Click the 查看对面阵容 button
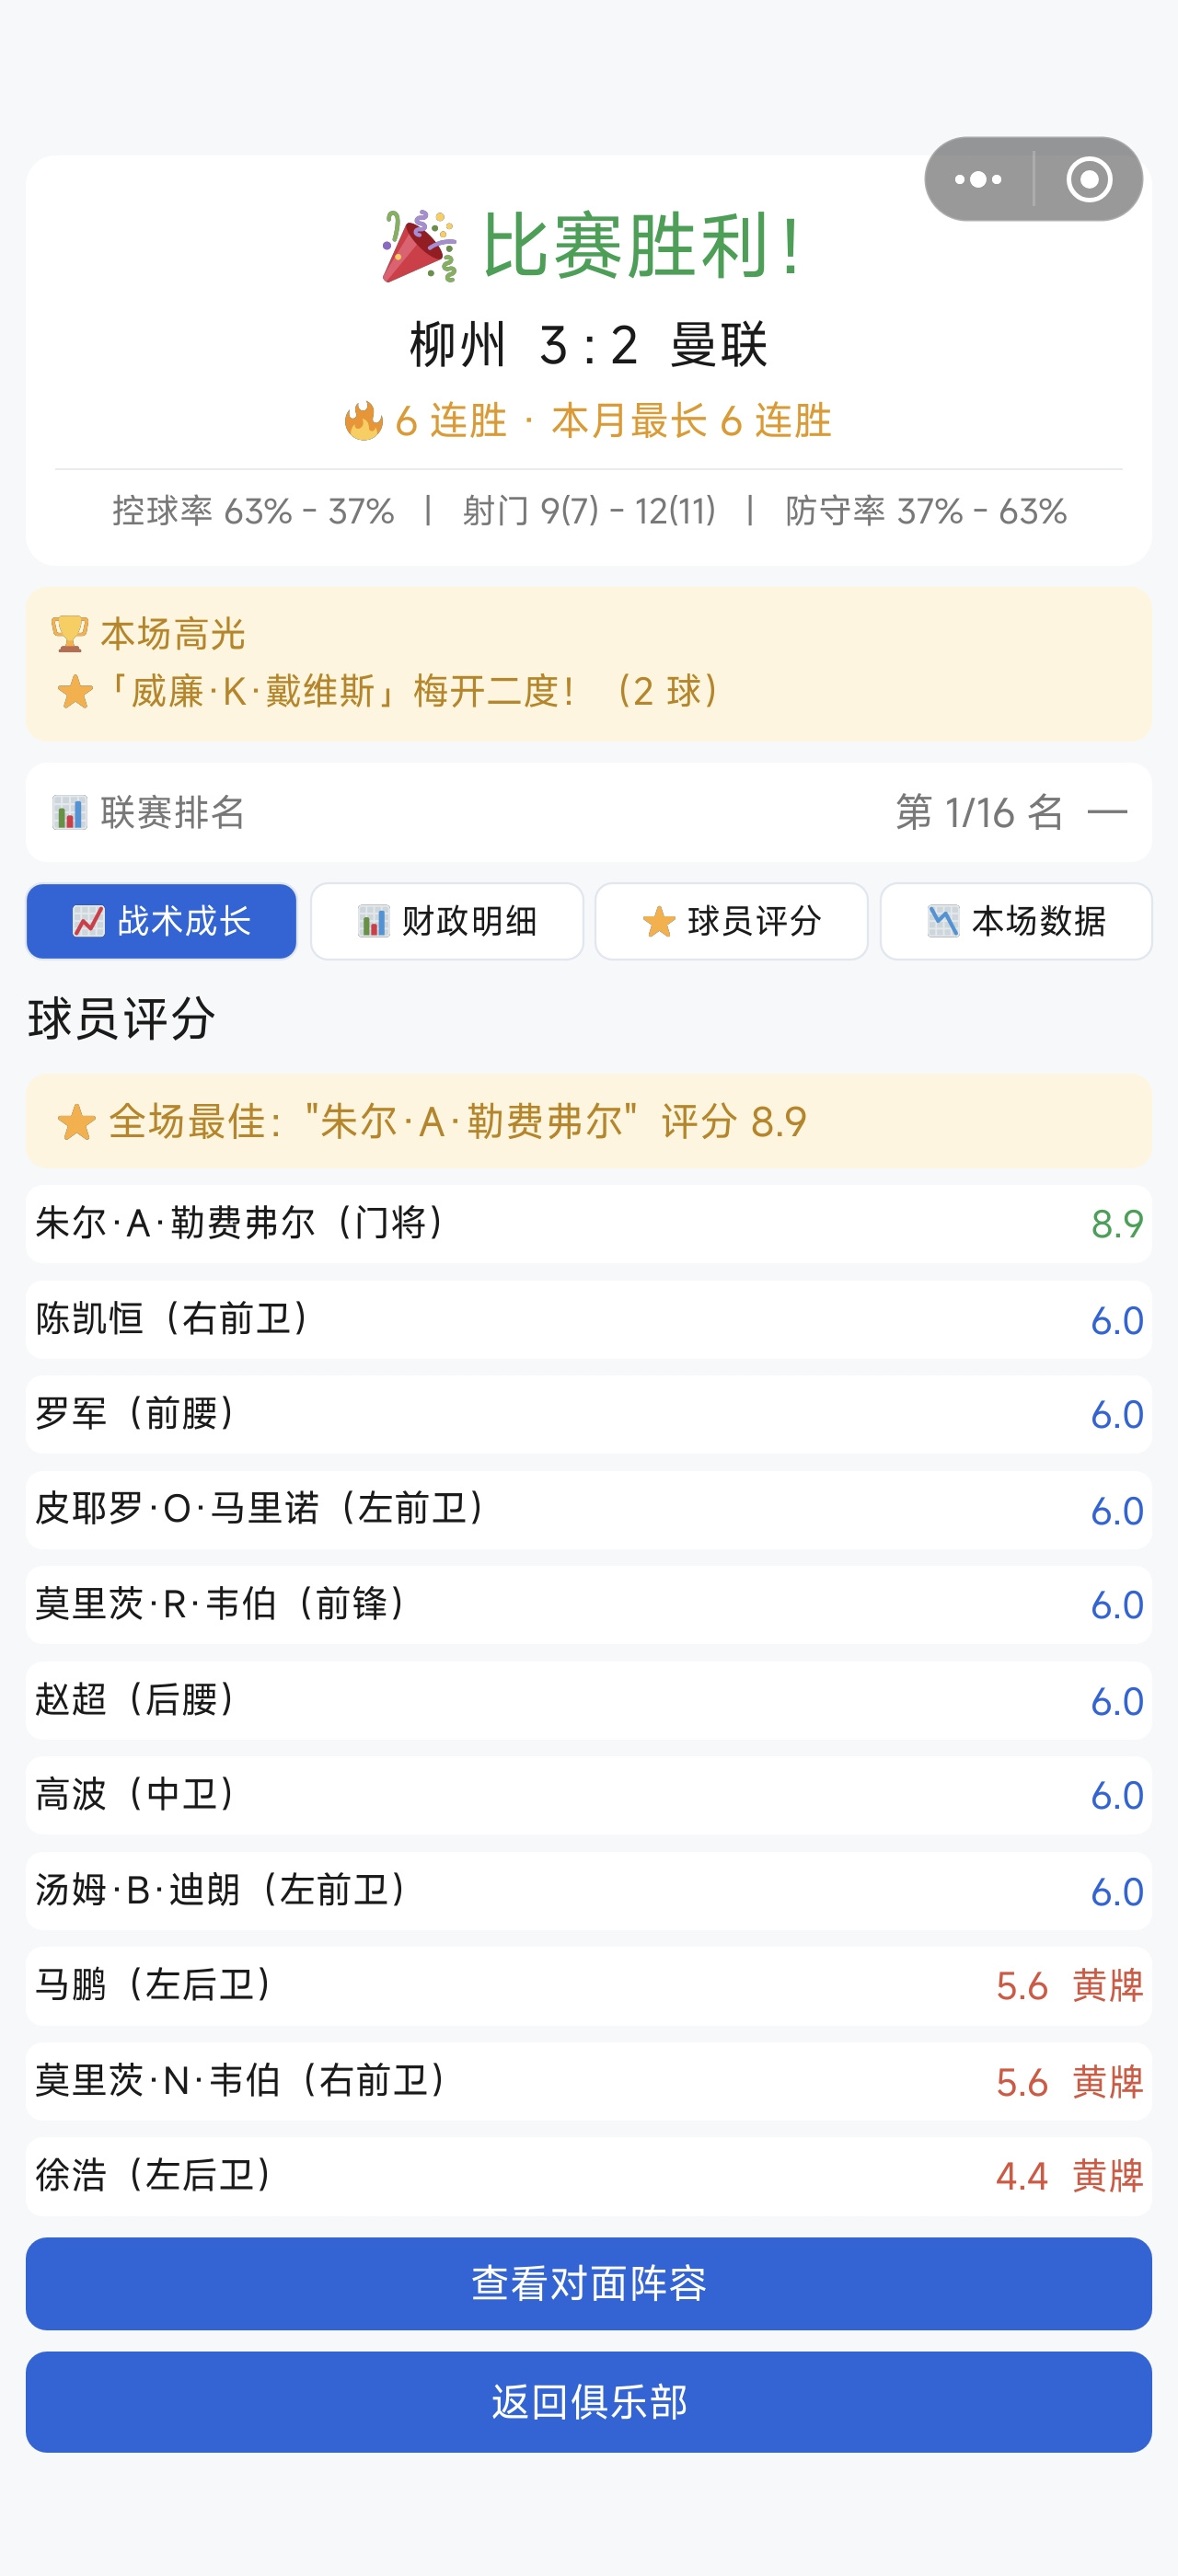The image size is (1178, 2576). click(x=589, y=2283)
